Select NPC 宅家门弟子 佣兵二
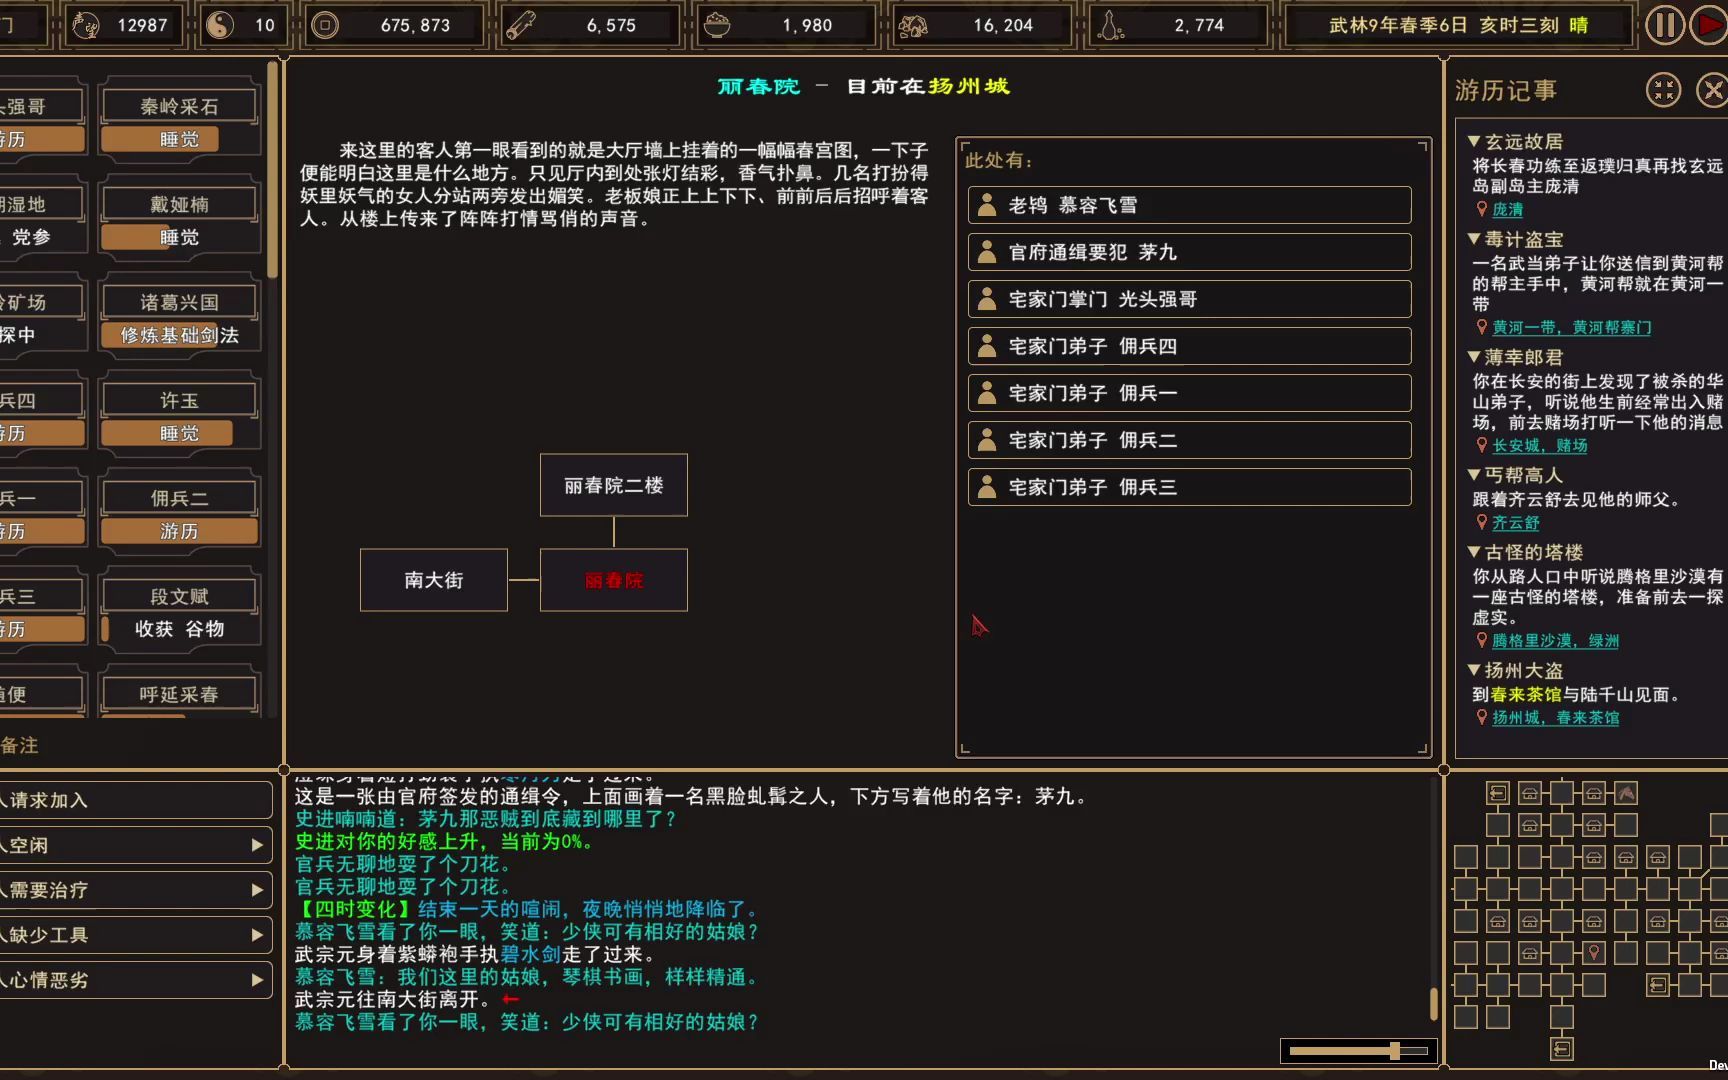 (x=1189, y=440)
